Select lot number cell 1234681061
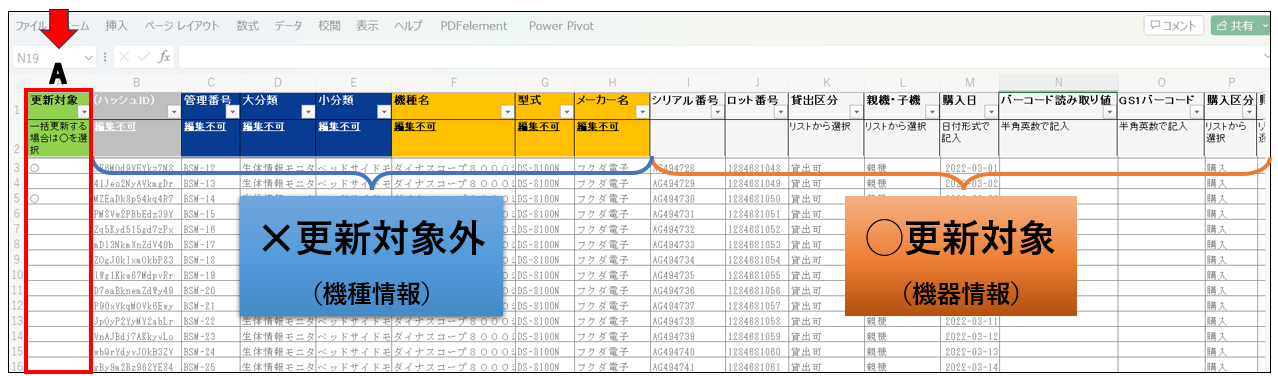This screenshot has width=1278, height=376. [756, 368]
